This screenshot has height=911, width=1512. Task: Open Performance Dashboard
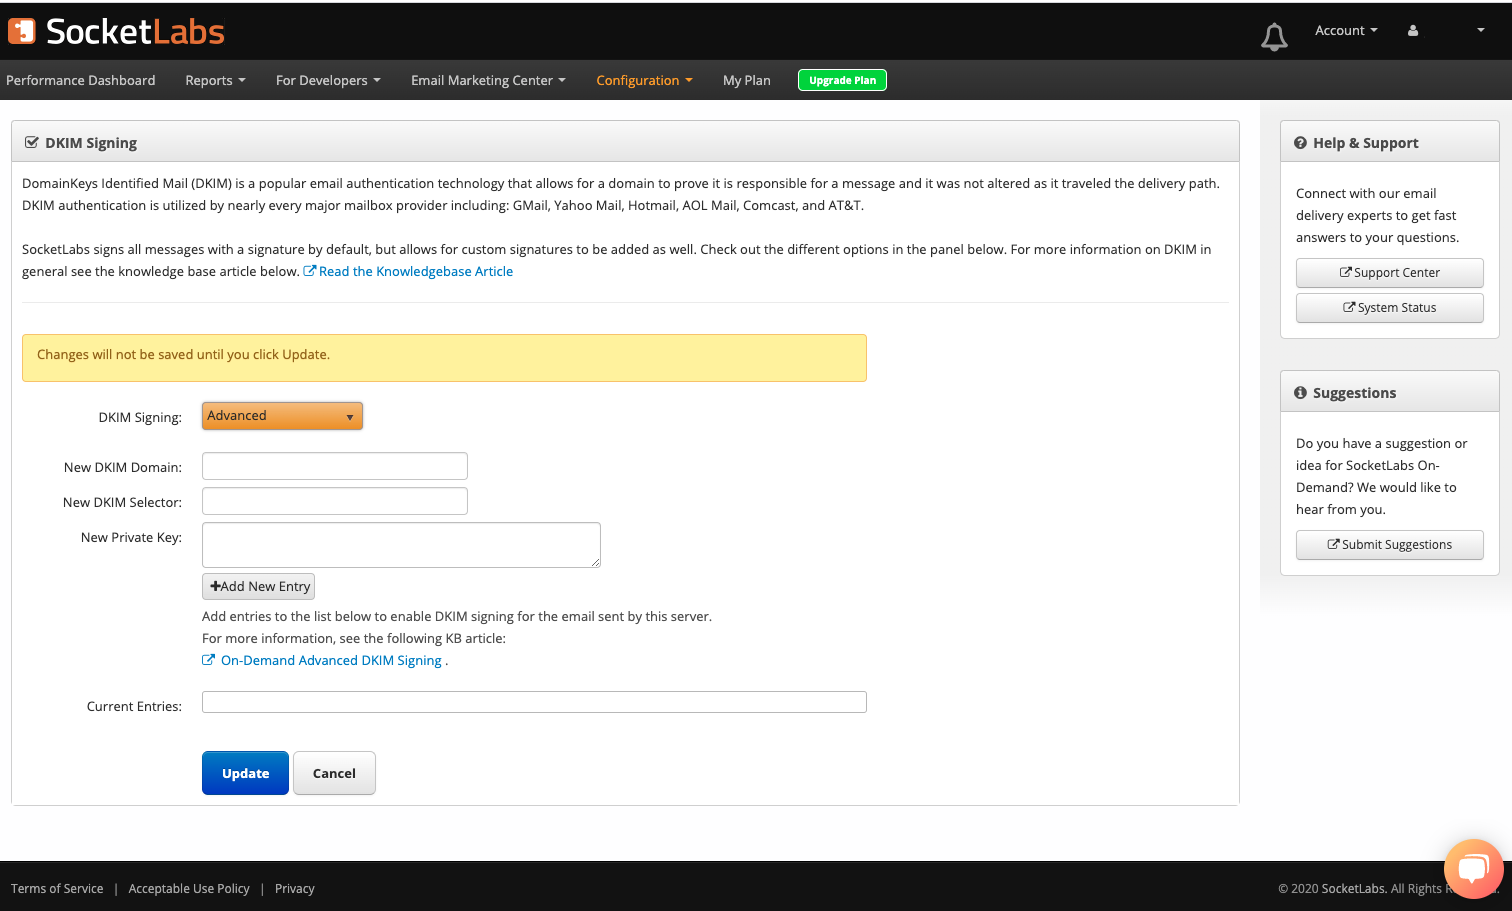[81, 81]
